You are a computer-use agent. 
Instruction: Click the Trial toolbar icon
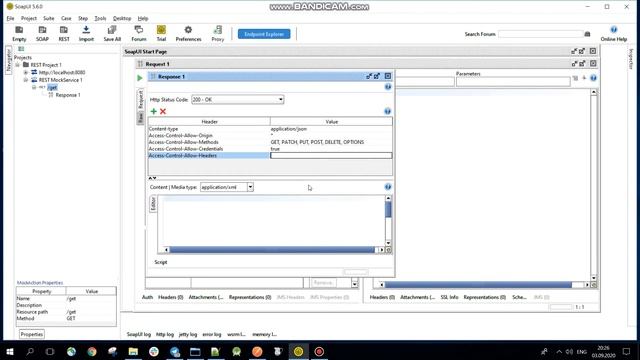click(161, 33)
